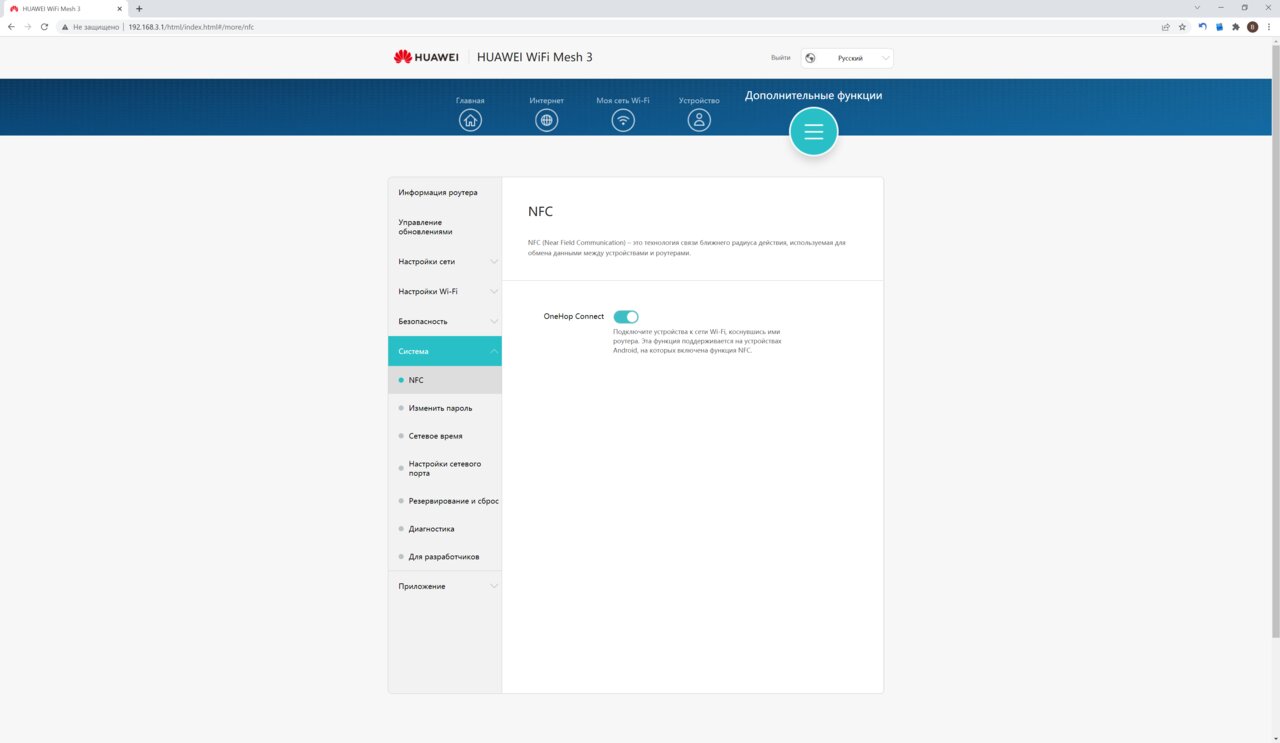Disable the OneHop Connect switch
The width and height of the screenshot is (1280, 743).
626,317
